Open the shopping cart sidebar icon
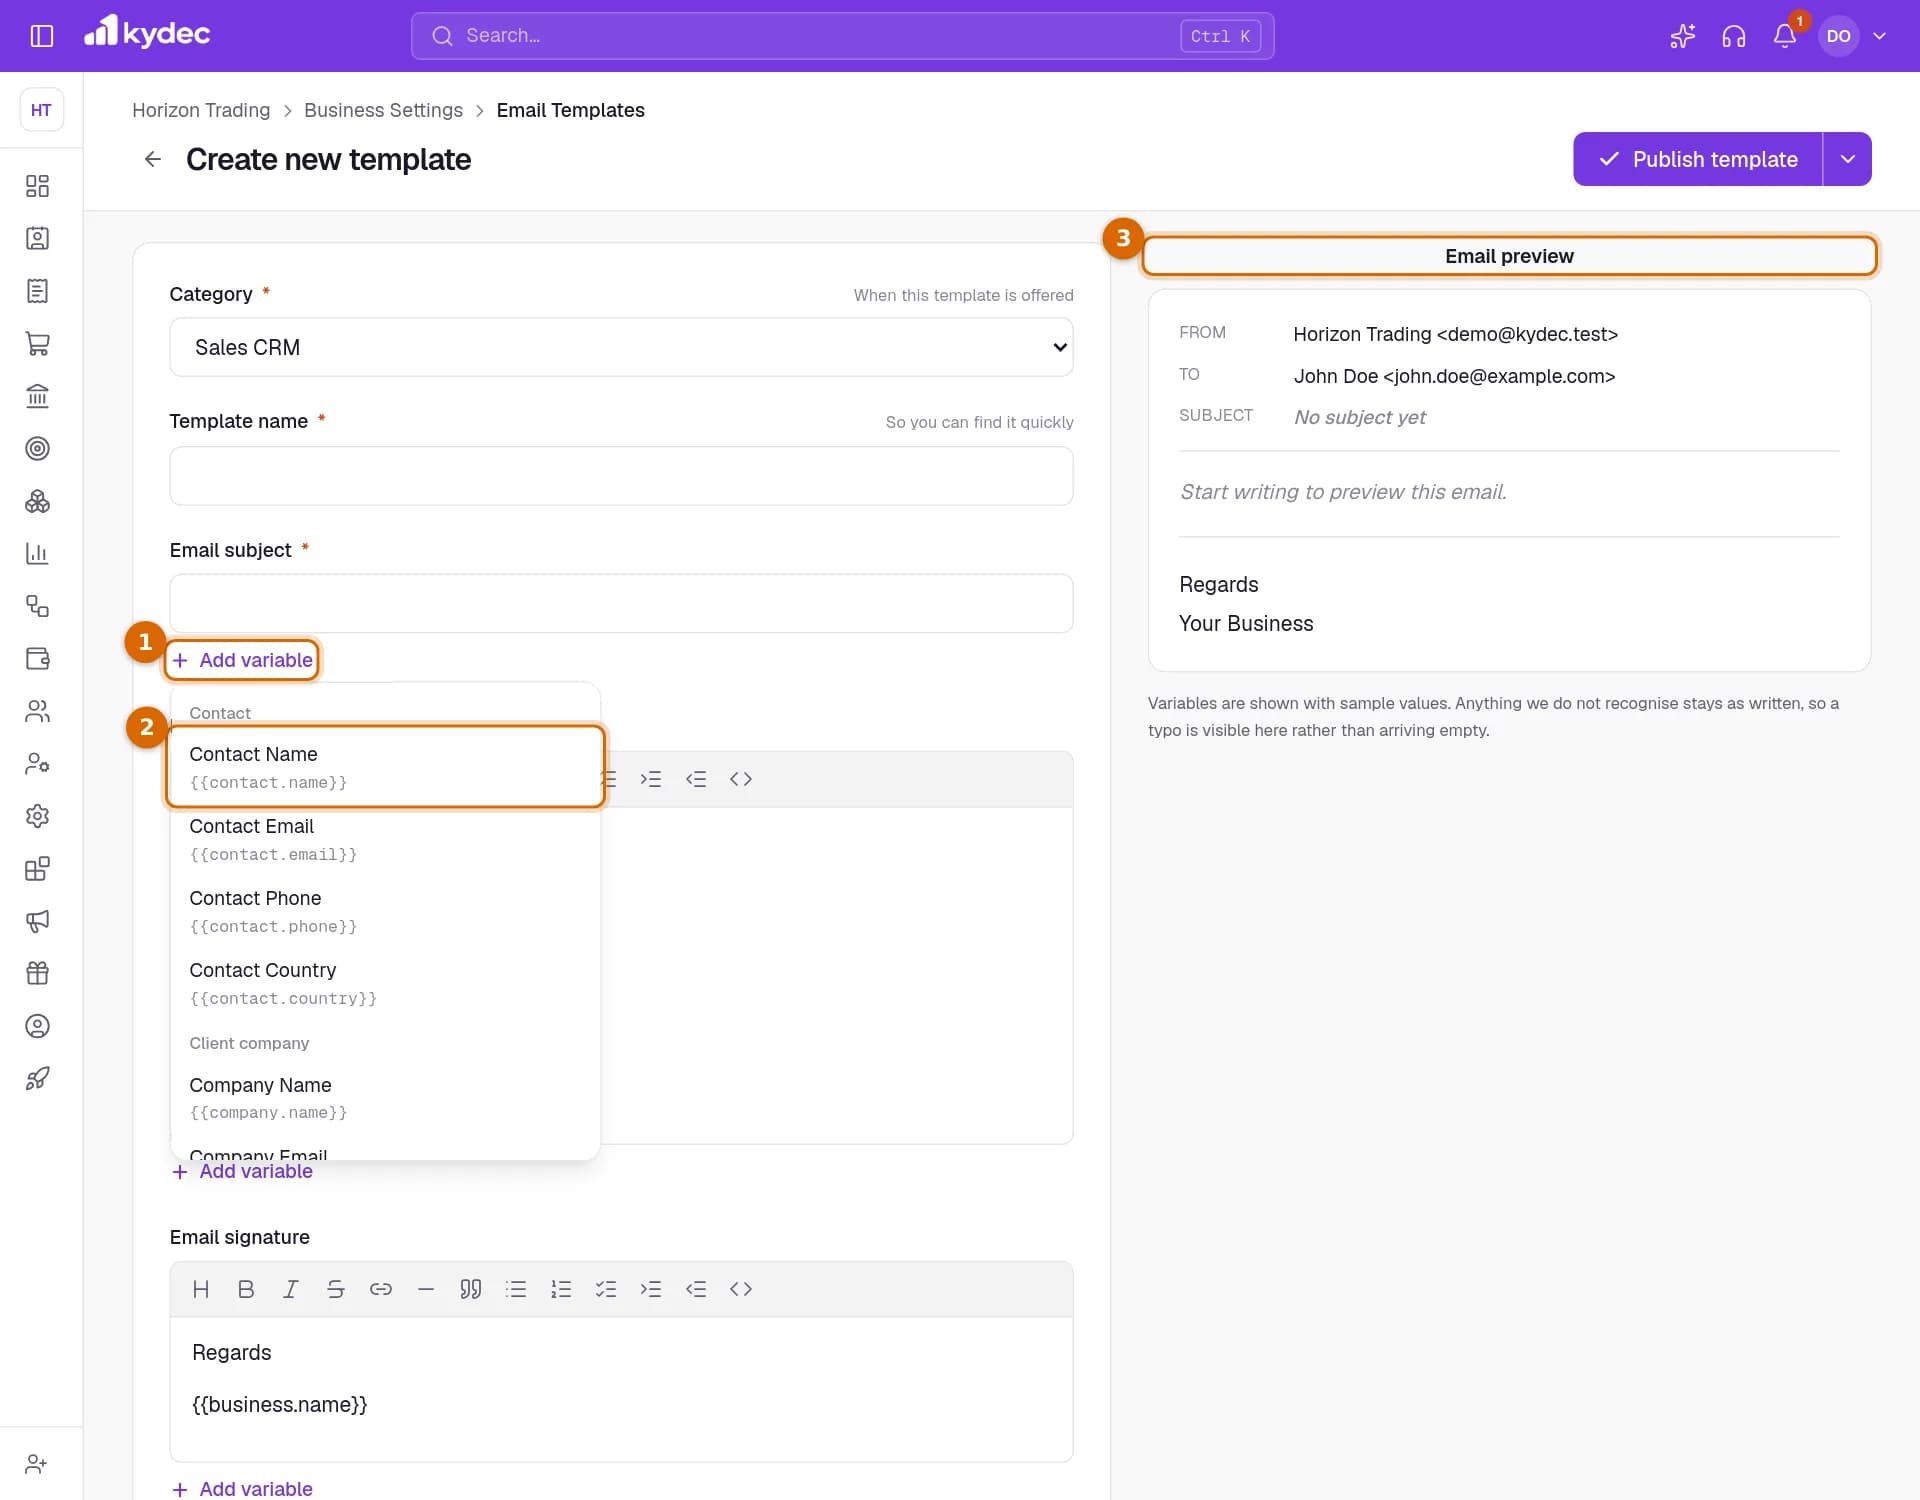The width and height of the screenshot is (1920, 1500). [37, 343]
